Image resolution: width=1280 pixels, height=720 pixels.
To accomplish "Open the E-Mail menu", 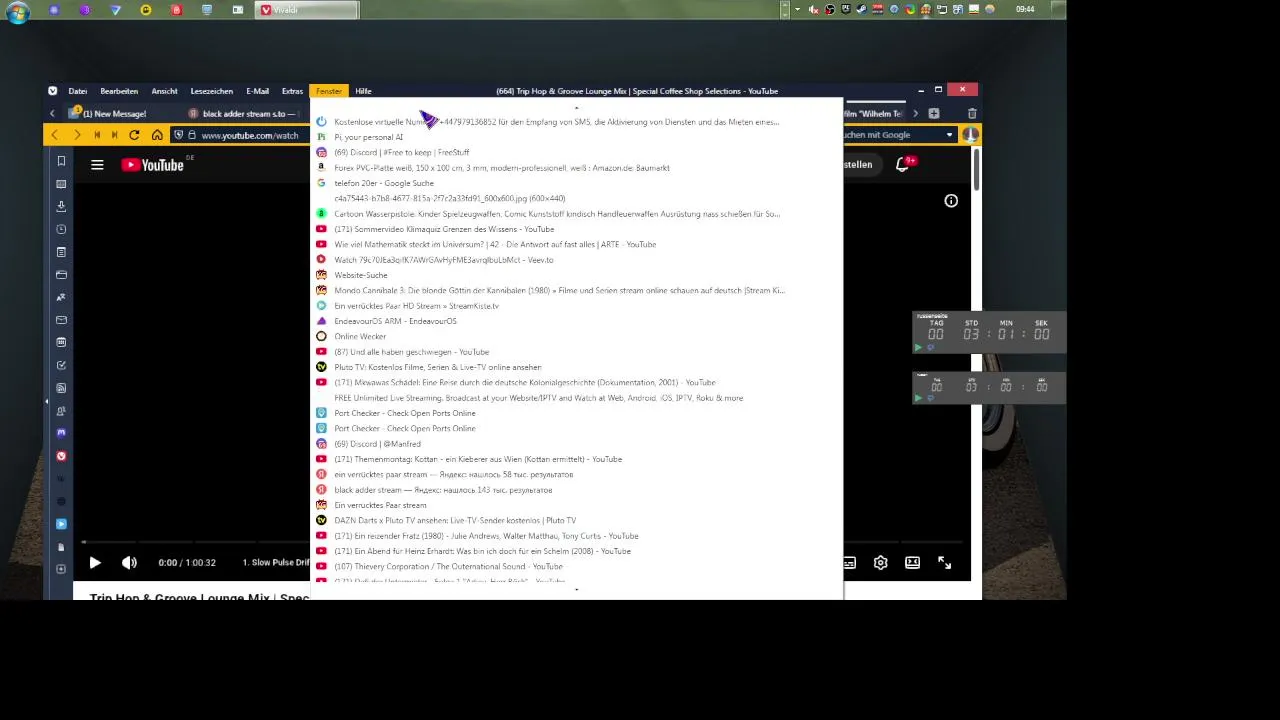I will 257,91.
